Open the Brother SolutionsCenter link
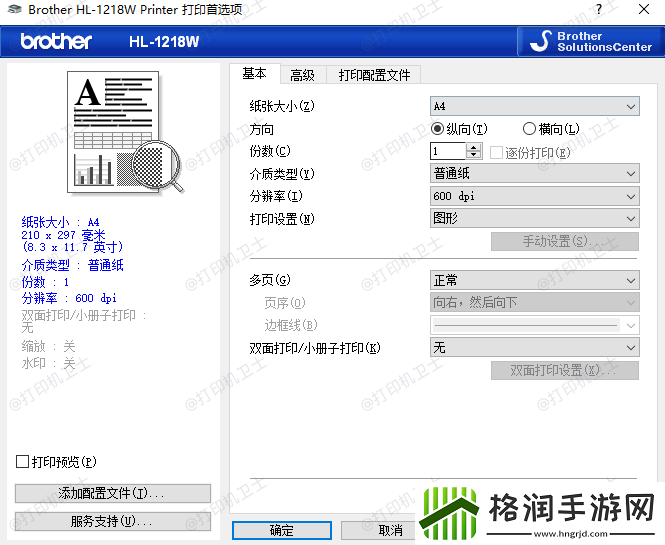The width and height of the screenshot is (665, 545). click(x=591, y=42)
